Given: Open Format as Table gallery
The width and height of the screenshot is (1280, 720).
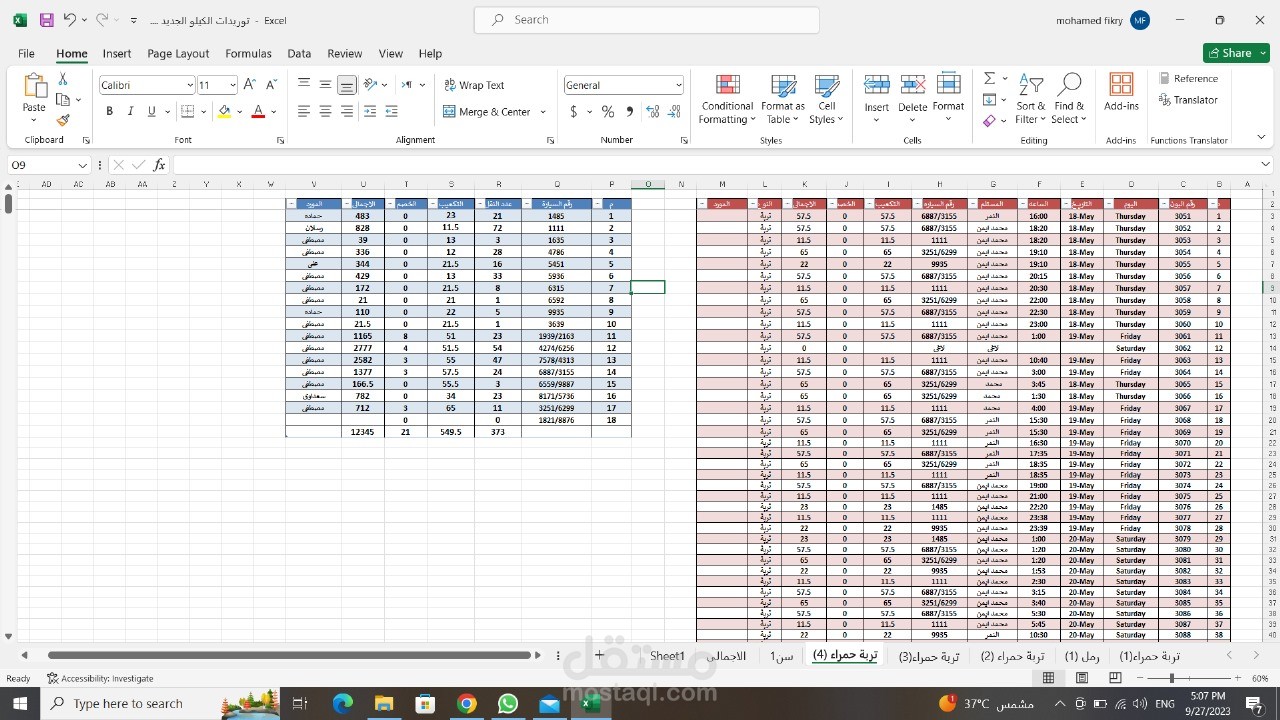Looking at the screenshot, I should point(783,99).
